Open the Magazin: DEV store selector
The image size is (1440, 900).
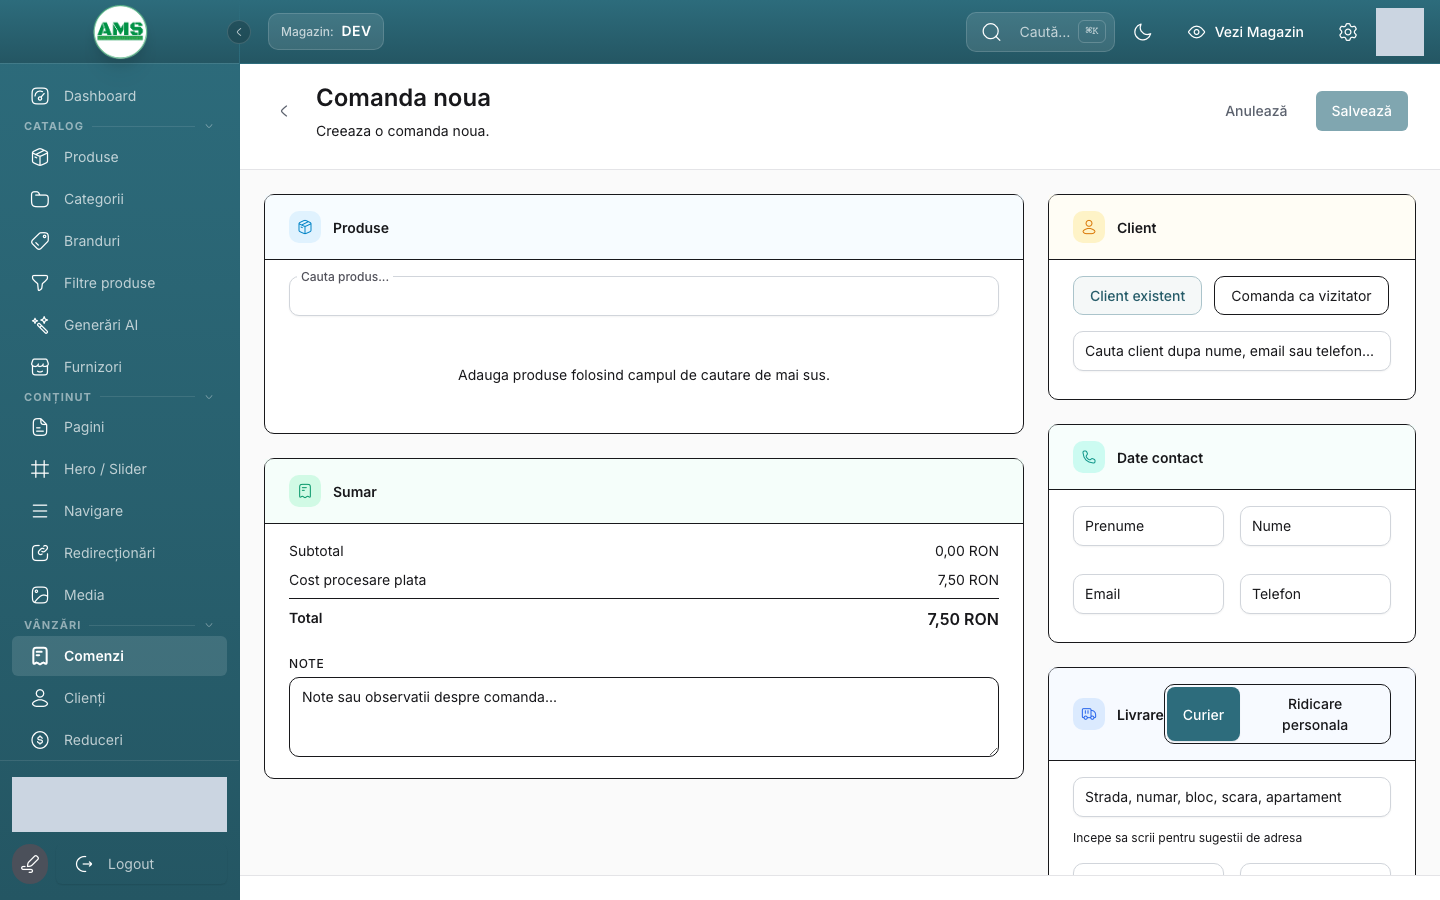point(326,32)
